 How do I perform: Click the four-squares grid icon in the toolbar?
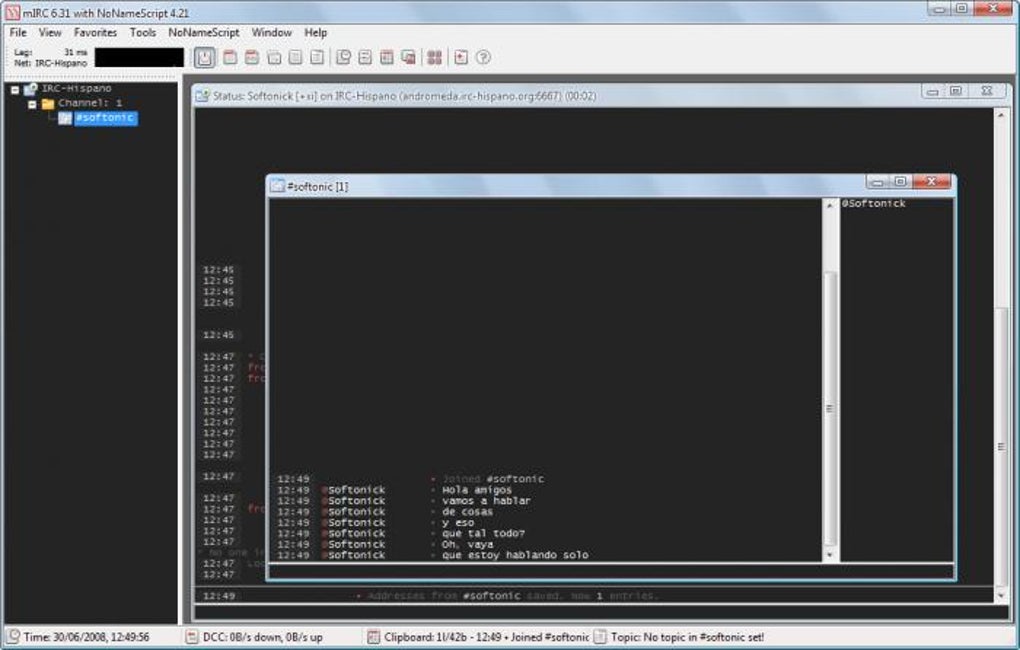click(x=434, y=57)
